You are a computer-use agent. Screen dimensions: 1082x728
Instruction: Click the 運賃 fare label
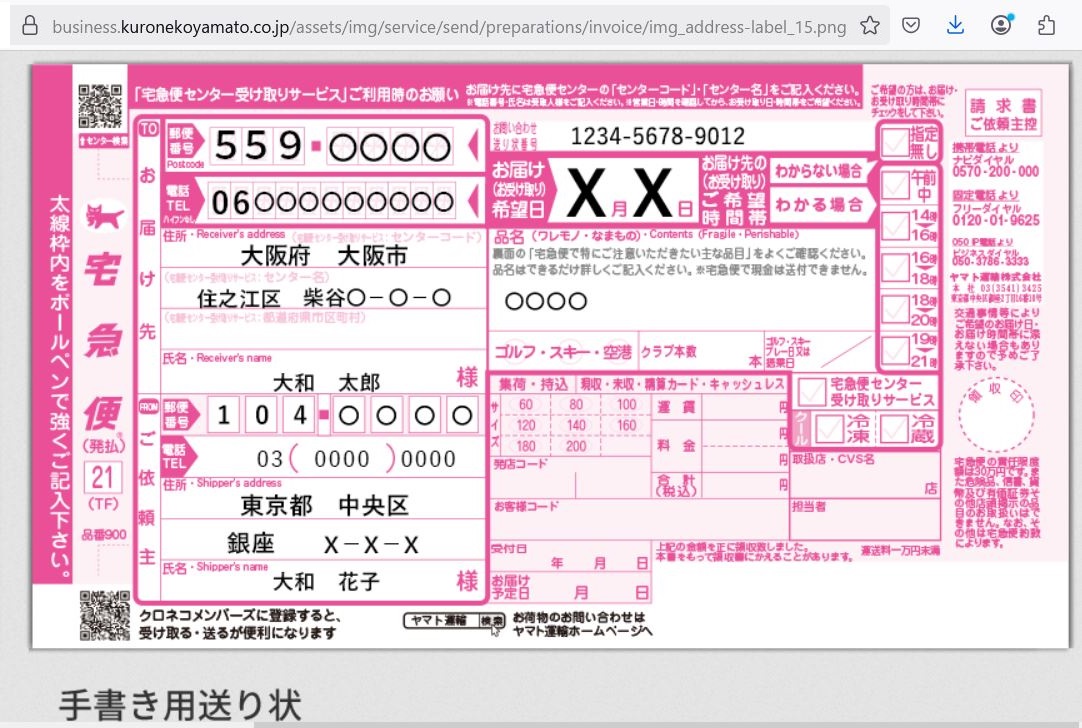click(676, 407)
